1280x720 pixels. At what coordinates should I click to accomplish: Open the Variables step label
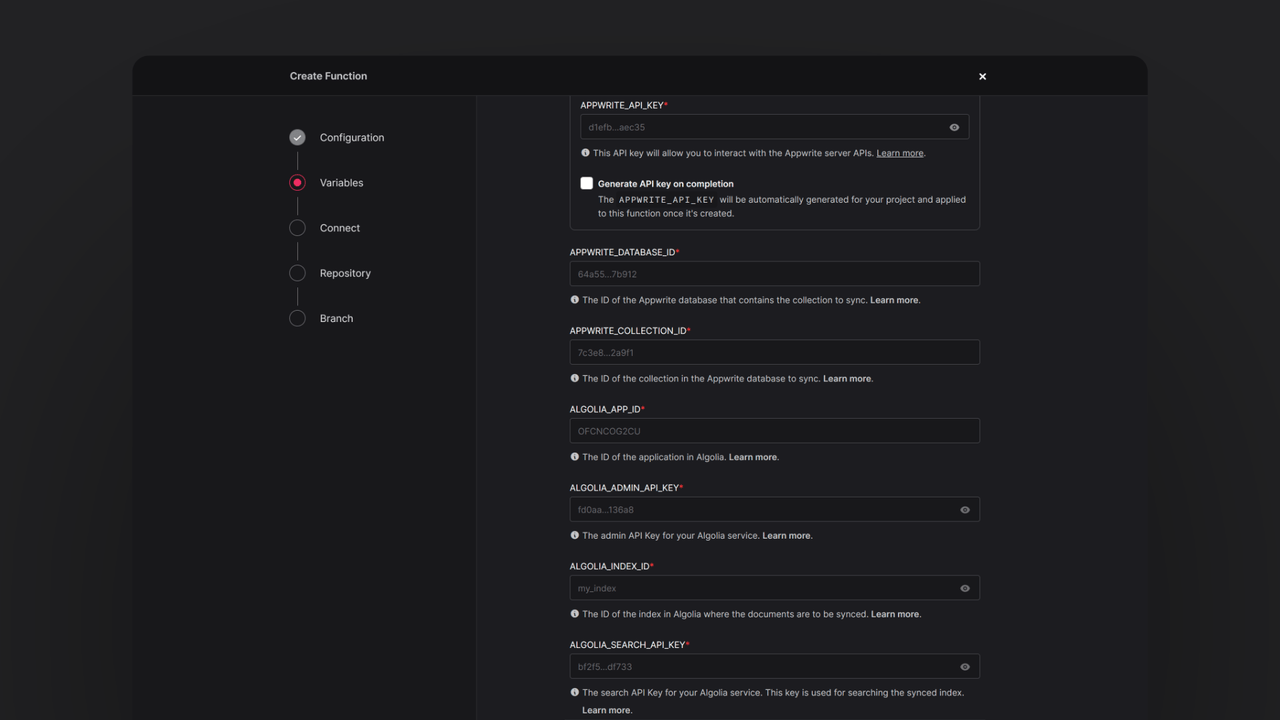click(341, 183)
